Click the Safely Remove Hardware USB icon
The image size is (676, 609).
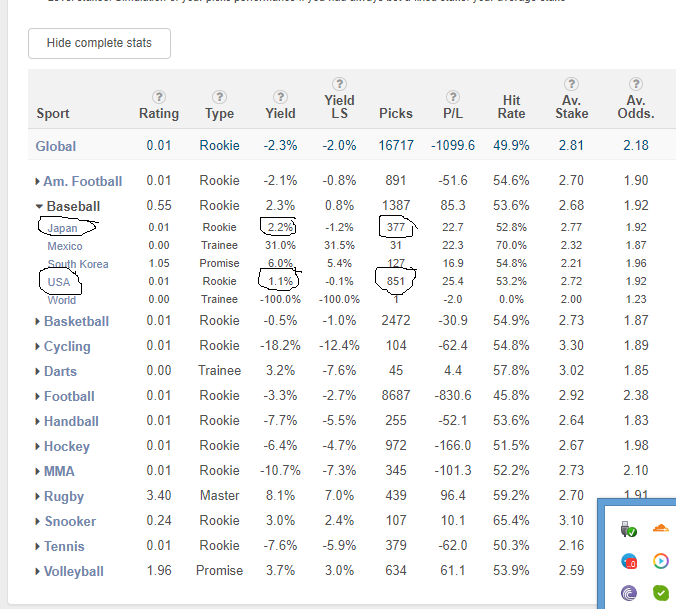[627, 528]
